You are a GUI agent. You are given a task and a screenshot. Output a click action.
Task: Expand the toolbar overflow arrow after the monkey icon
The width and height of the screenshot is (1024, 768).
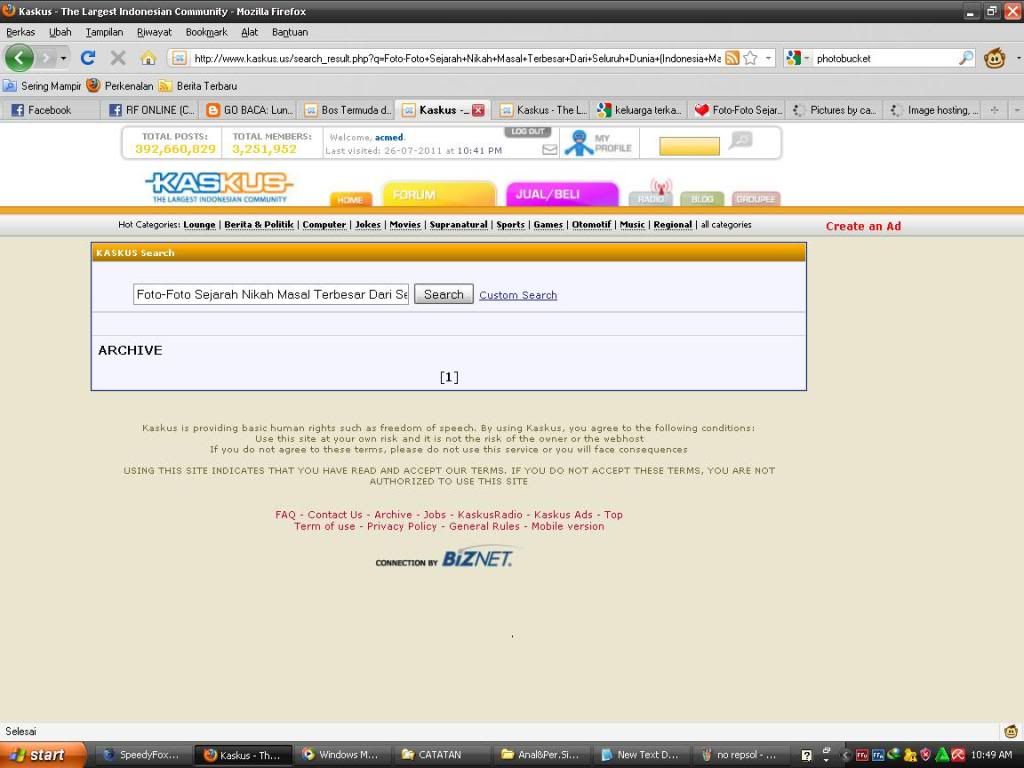[1017, 58]
